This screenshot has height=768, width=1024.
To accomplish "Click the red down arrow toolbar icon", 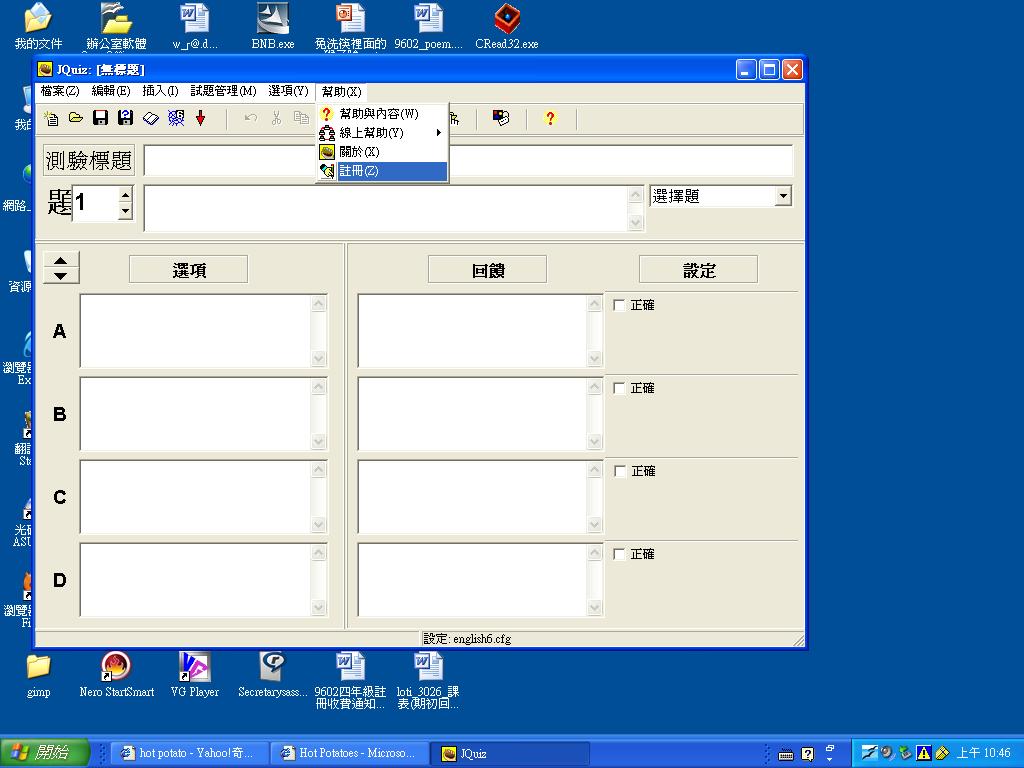I will pyautogui.click(x=200, y=119).
